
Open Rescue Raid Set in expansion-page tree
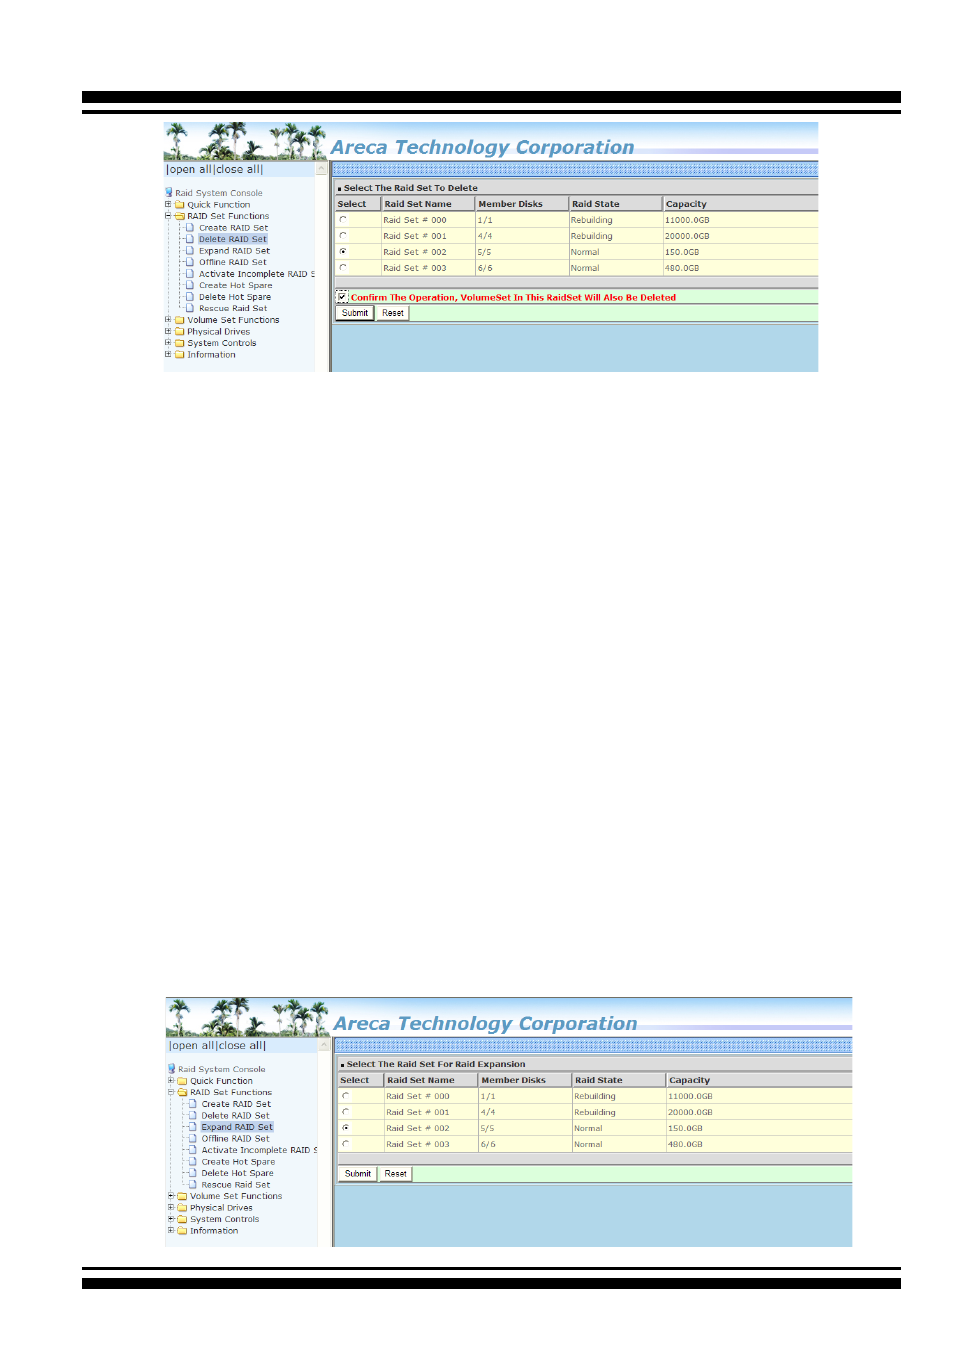[x=236, y=1185]
